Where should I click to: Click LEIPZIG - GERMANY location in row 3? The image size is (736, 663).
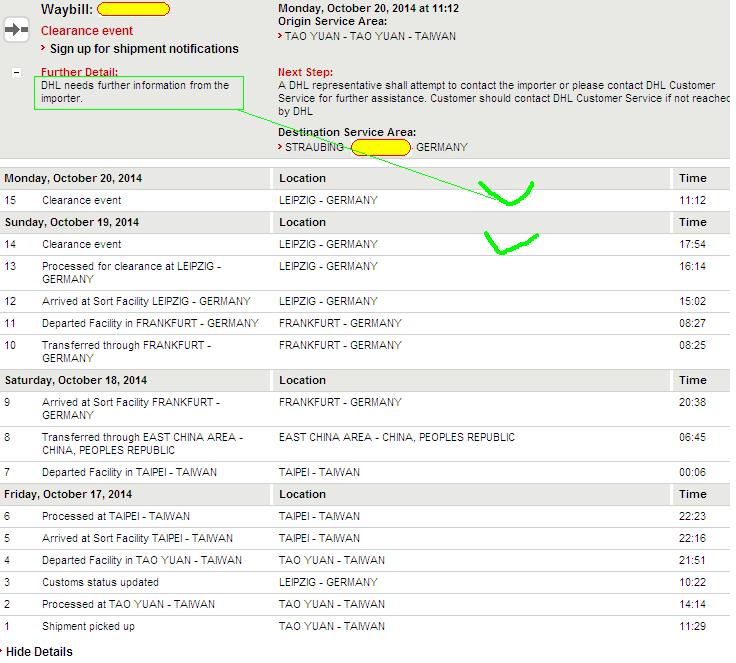click(x=328, y=583)
